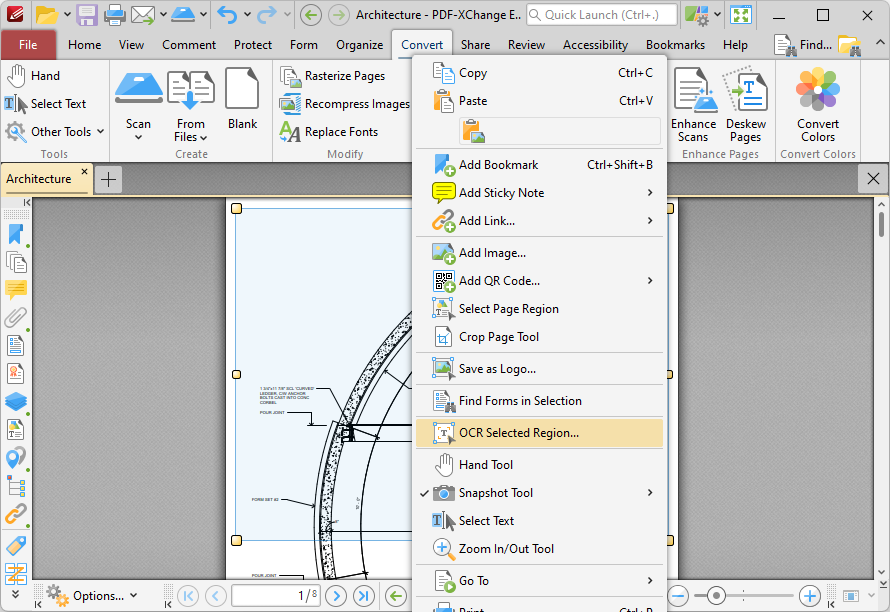Close the Architecture document tab
Screen dimensions: 890x612
coord(84,171)
